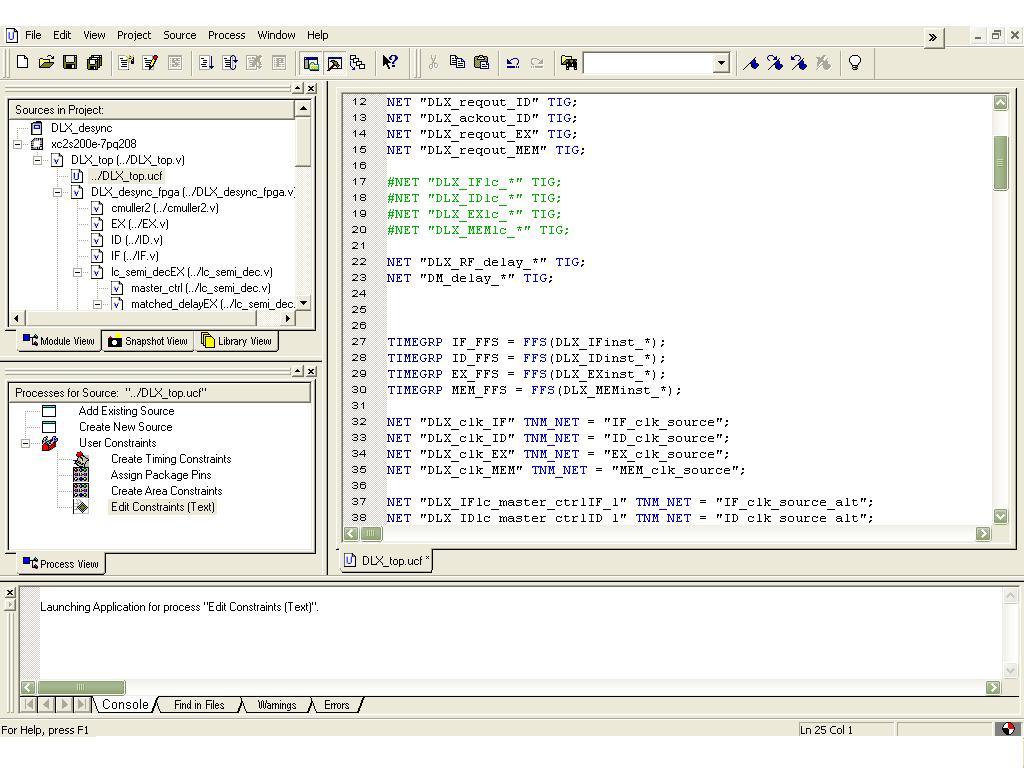
Task: Select EX (../EX.v) source
Action: (140, 224)
